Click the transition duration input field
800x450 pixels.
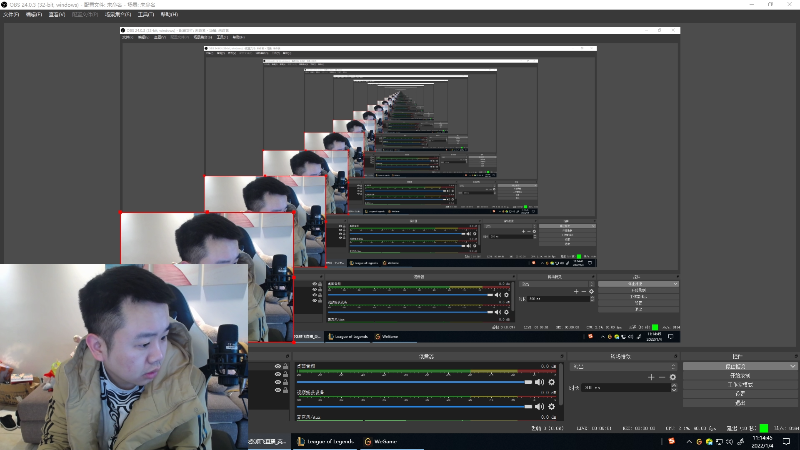pyautogui.click(x=626, y=388)
